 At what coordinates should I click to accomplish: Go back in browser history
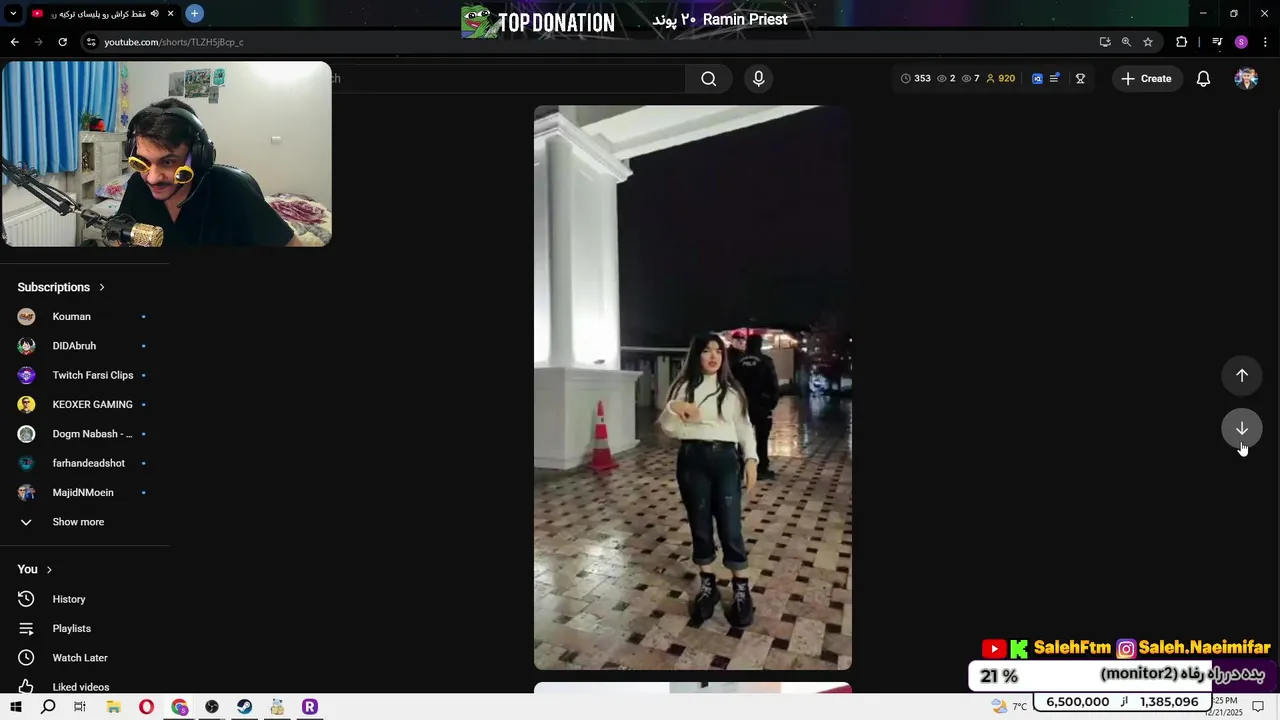(14, 42)
